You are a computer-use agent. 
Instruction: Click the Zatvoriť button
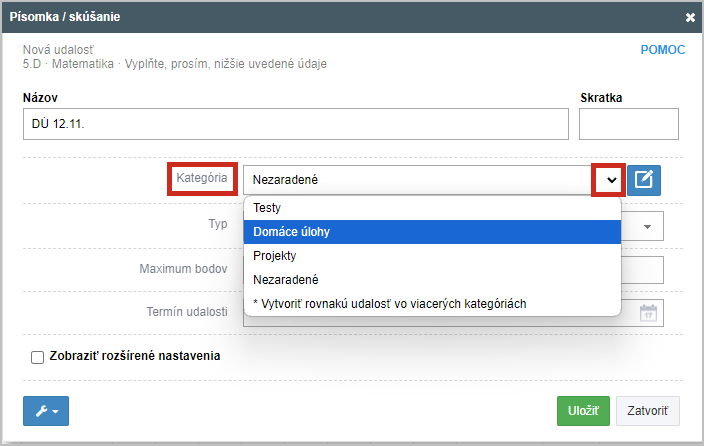pyautogui.click(x=647, y=411)
